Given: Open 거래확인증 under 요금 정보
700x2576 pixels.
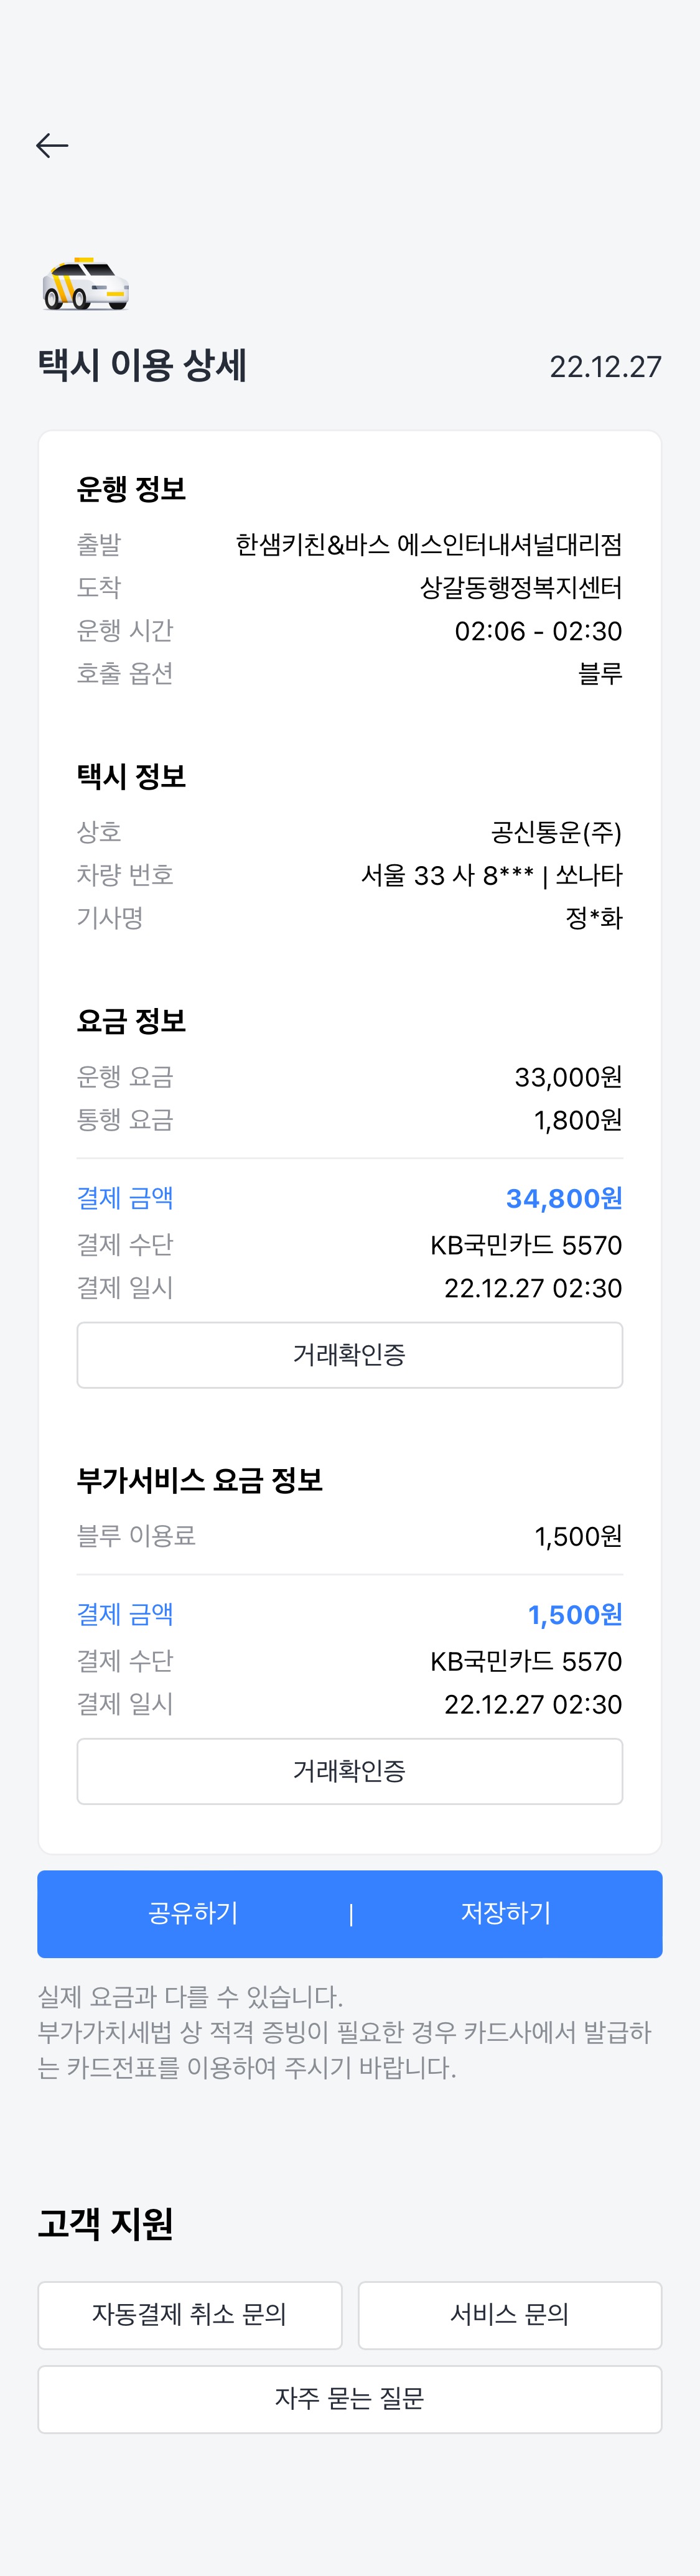Looking at the screenshot, I should pos(350,1355).
